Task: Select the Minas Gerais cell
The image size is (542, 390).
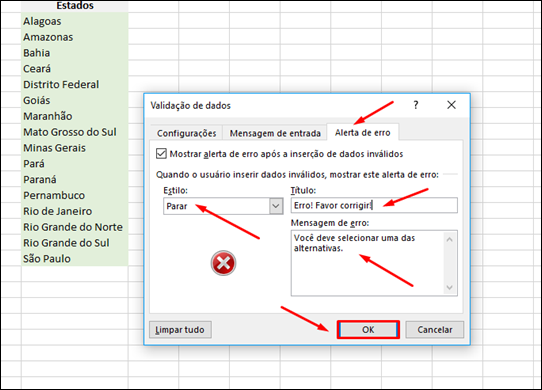Action: (75, 148)
